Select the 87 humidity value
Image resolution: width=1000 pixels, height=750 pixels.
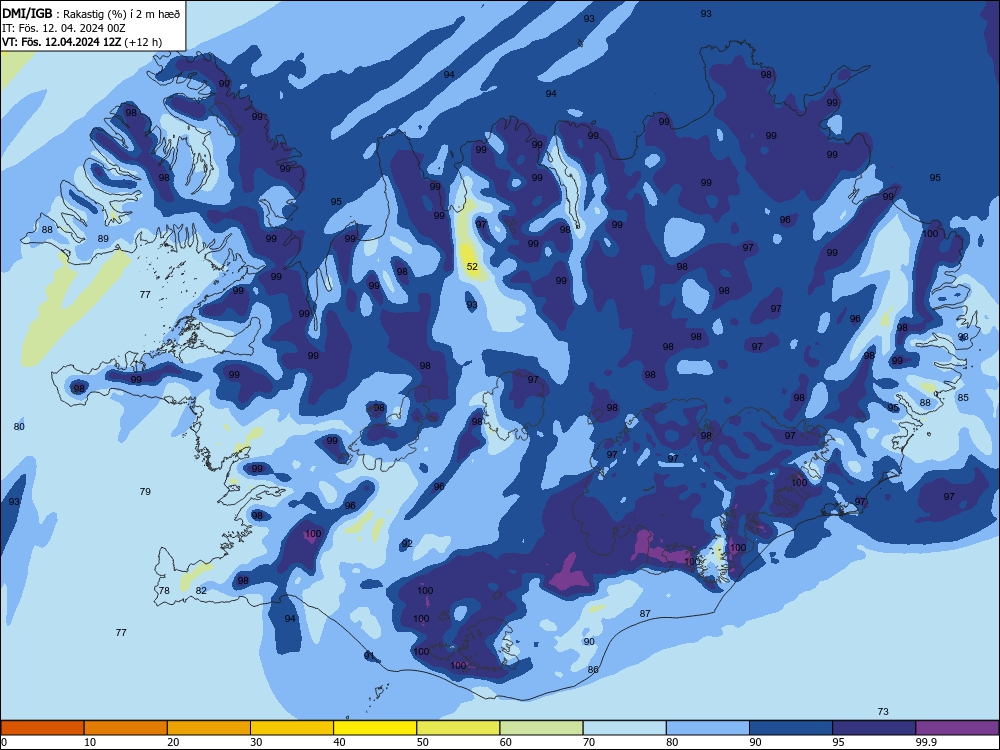645,614
